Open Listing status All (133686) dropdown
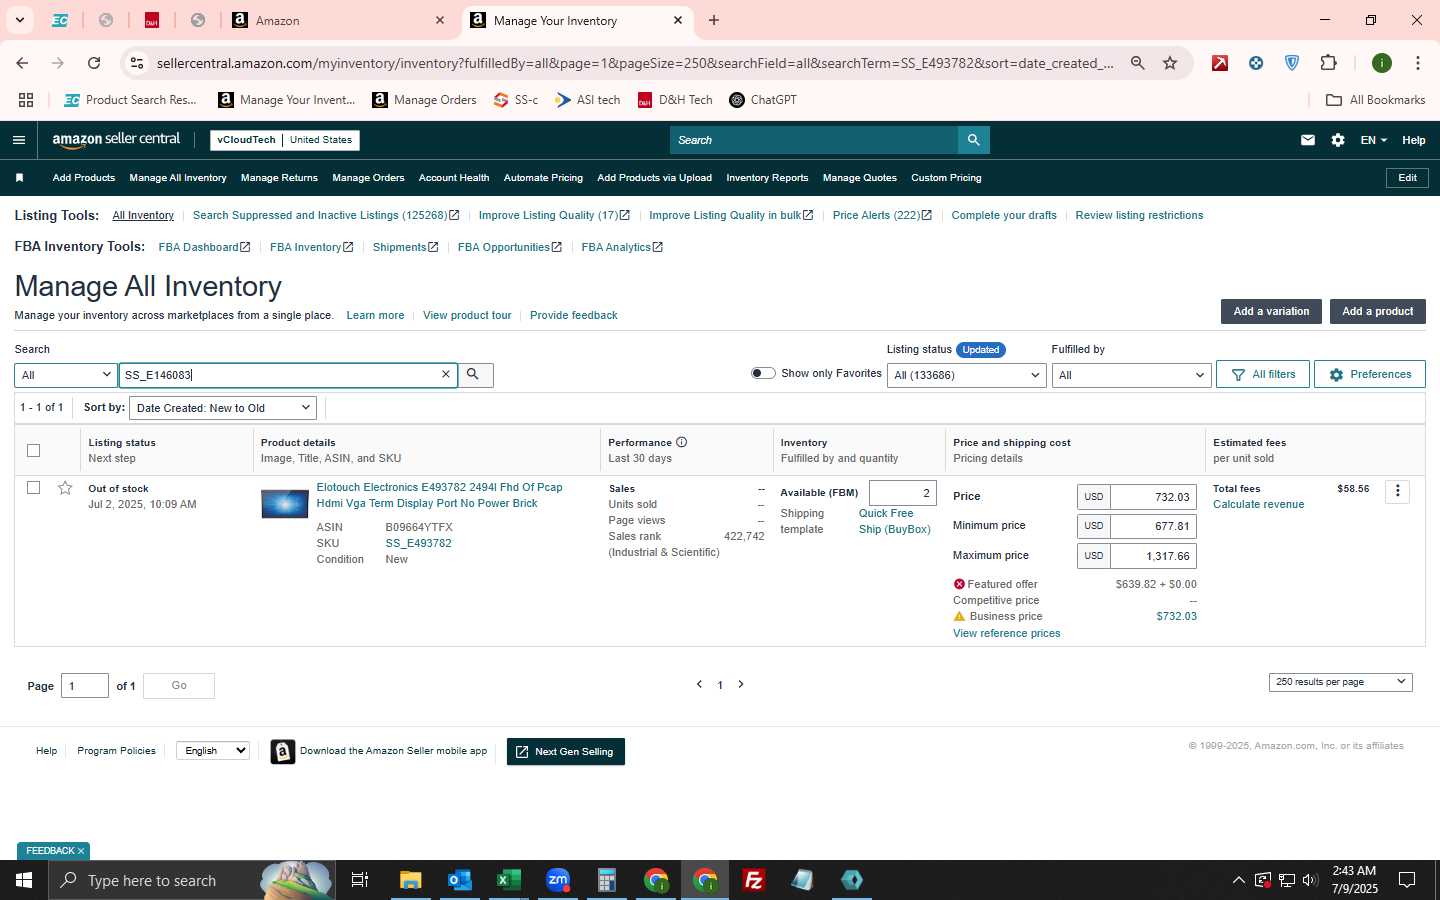 966,375
